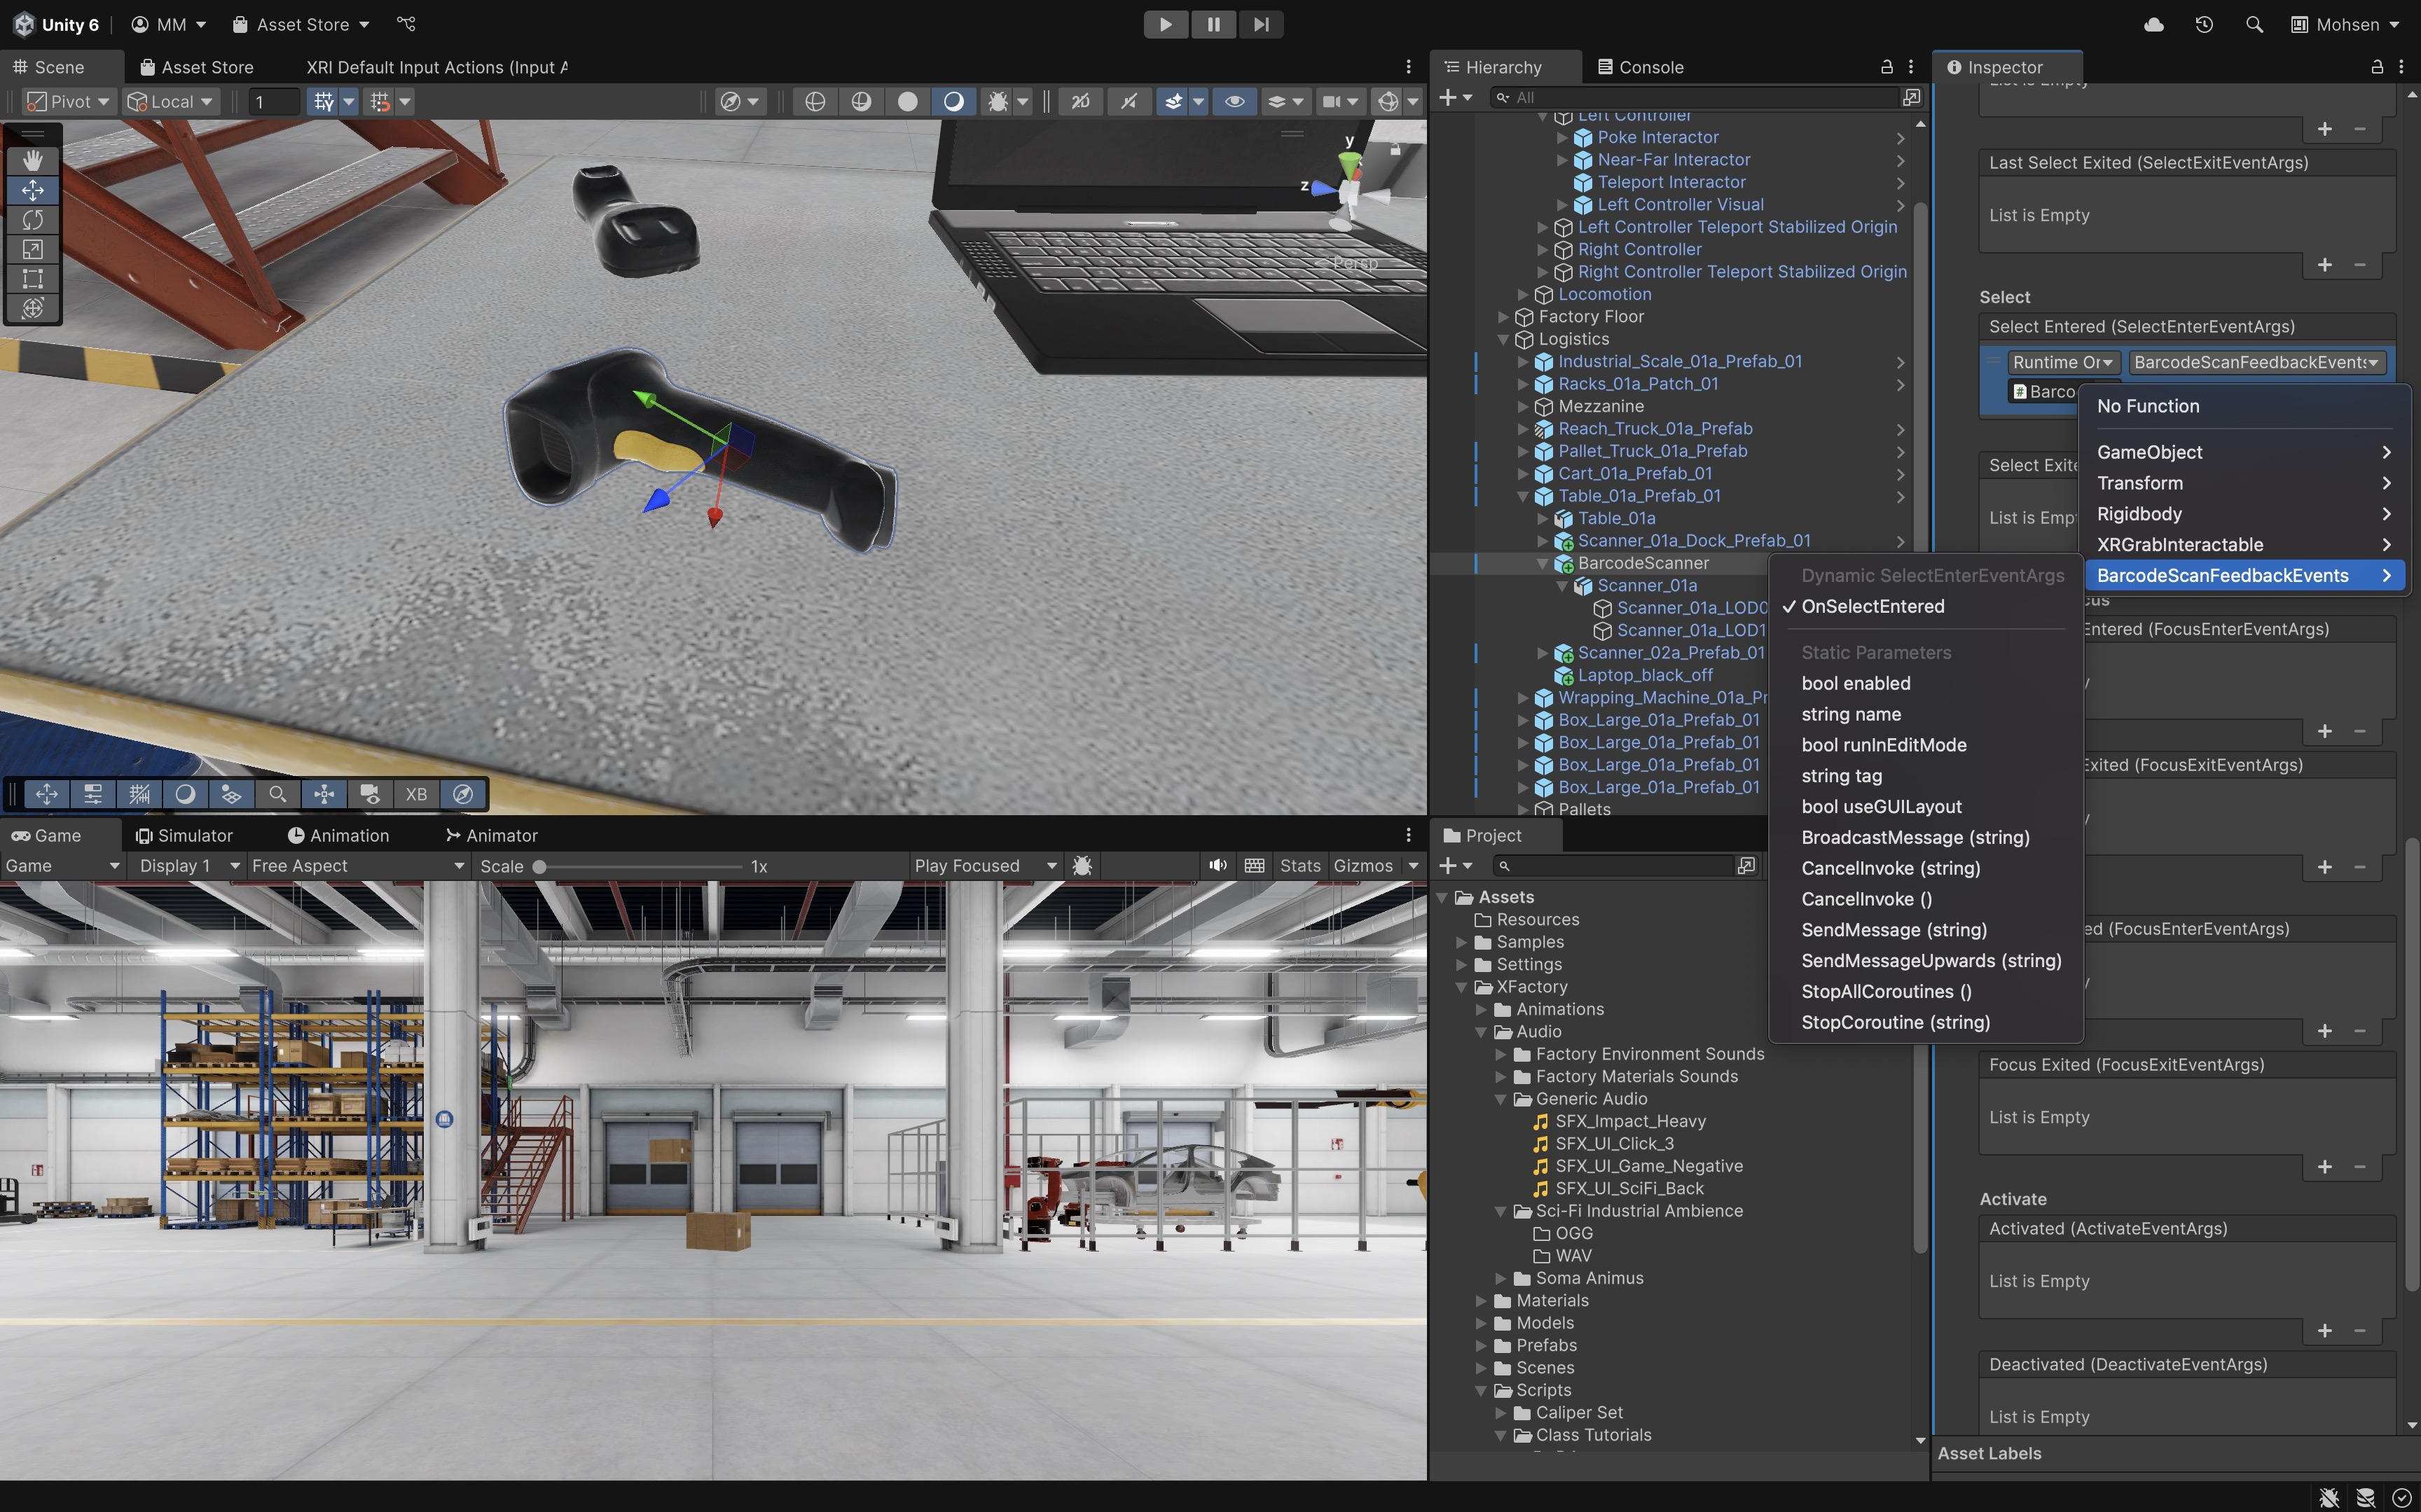Select the Hand view tool
2421x1512 pixels.
[x=32, y=160]
